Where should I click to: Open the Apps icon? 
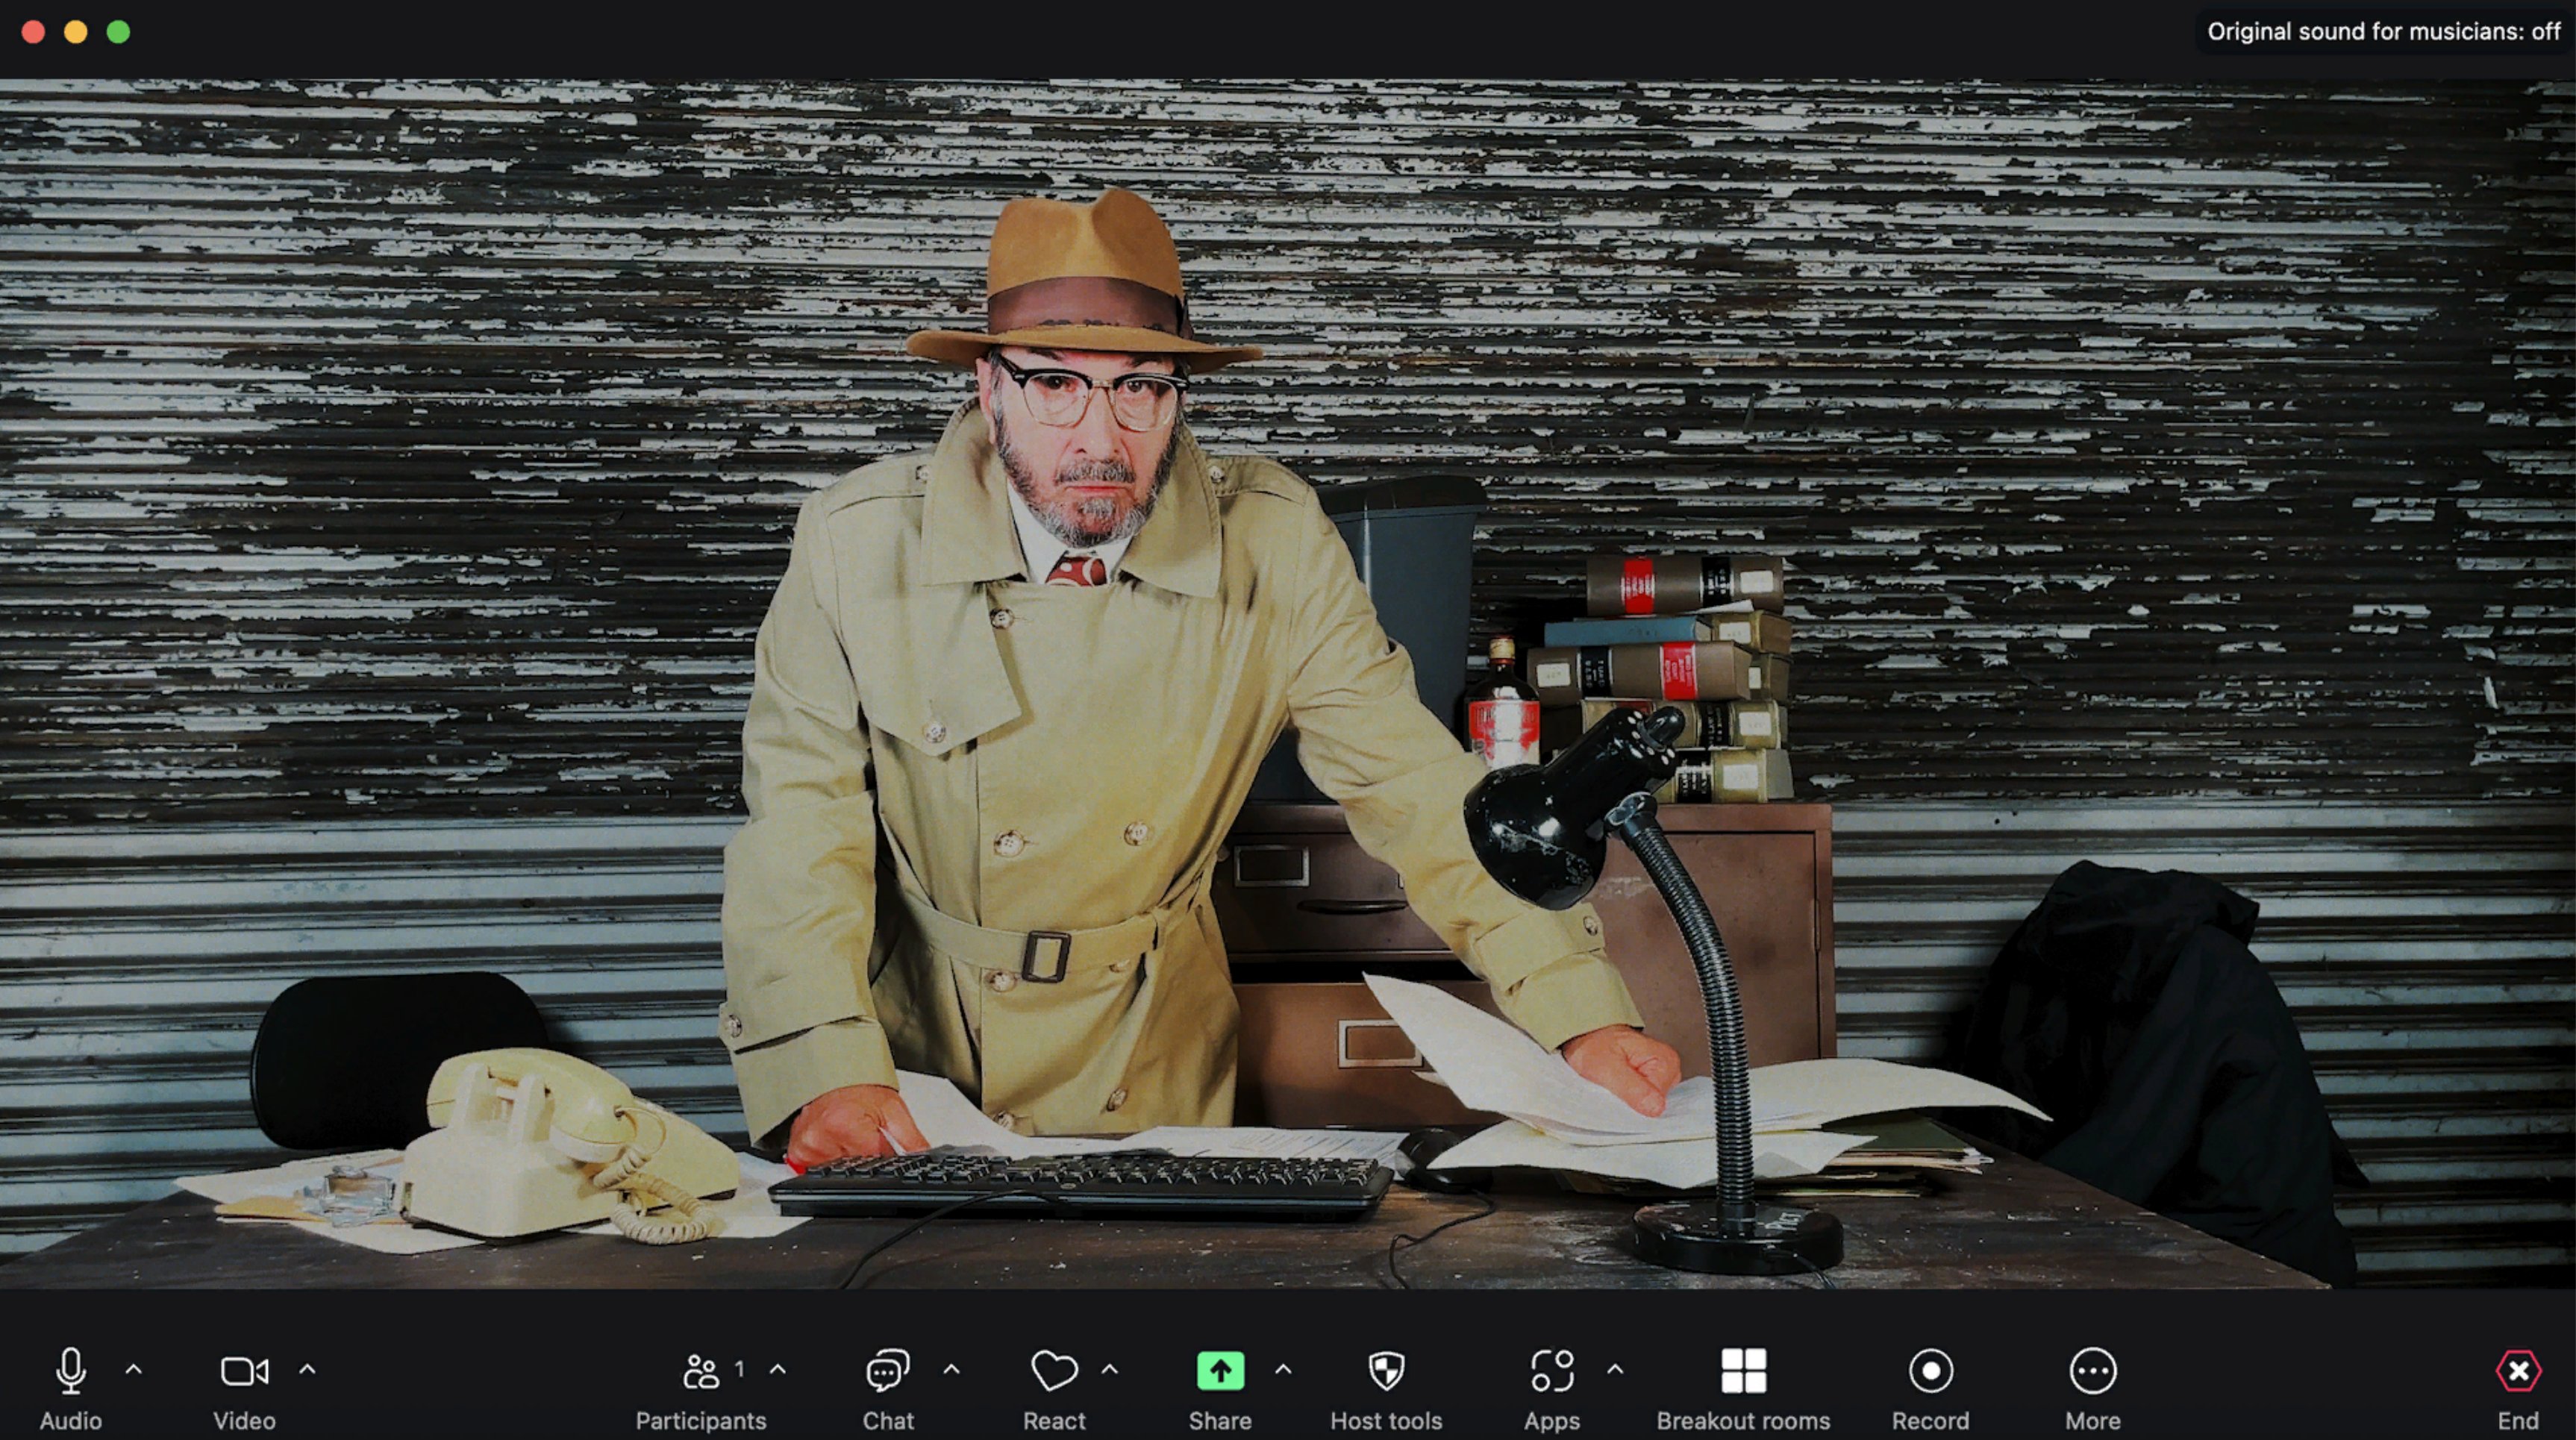1551,1371
